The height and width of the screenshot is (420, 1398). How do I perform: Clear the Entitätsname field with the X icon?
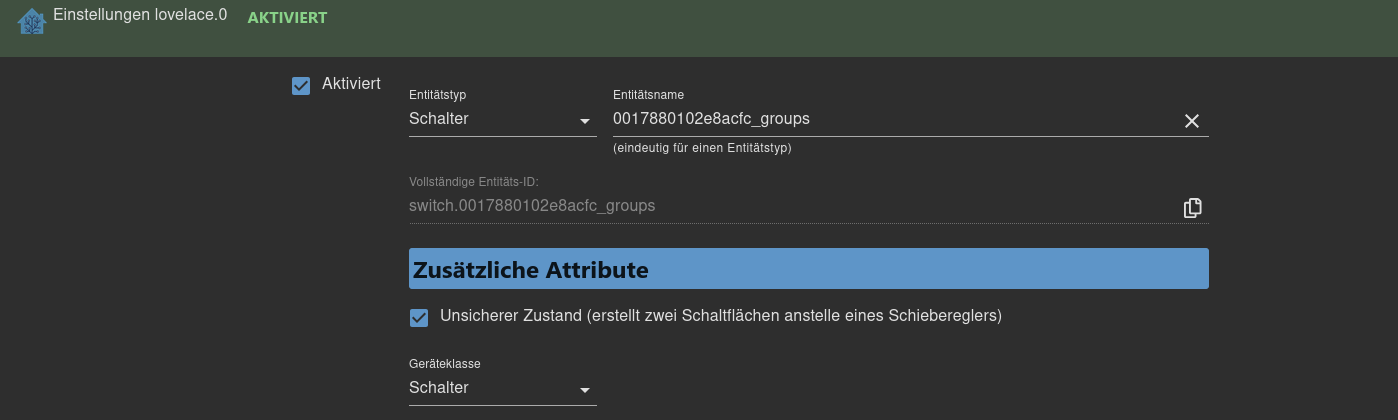click(1191, 121)
